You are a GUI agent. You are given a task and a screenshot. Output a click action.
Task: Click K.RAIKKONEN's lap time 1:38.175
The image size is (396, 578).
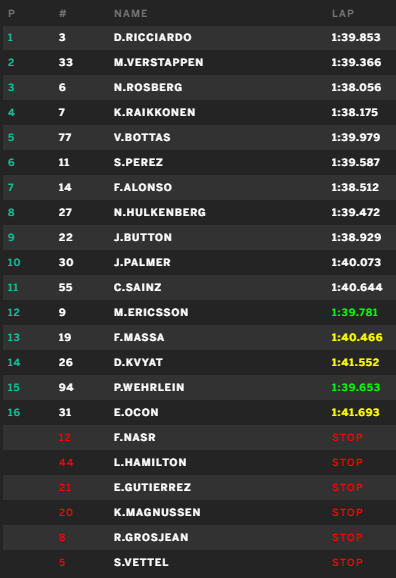click(x=354, y=112)
